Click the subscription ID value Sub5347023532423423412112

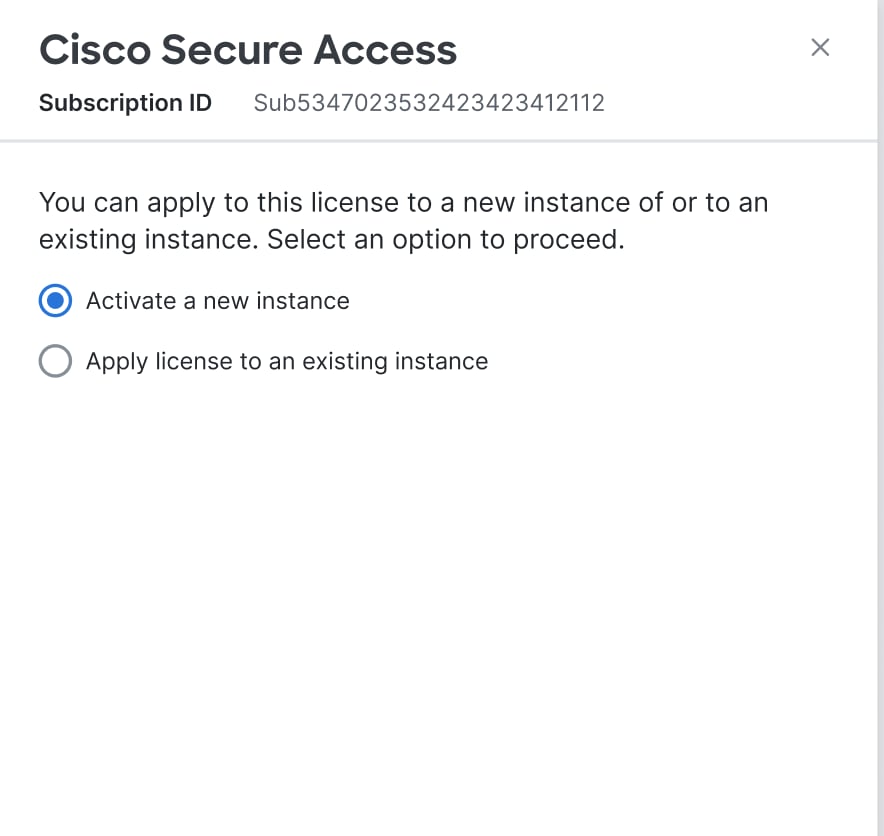click(x=429, y=103)
